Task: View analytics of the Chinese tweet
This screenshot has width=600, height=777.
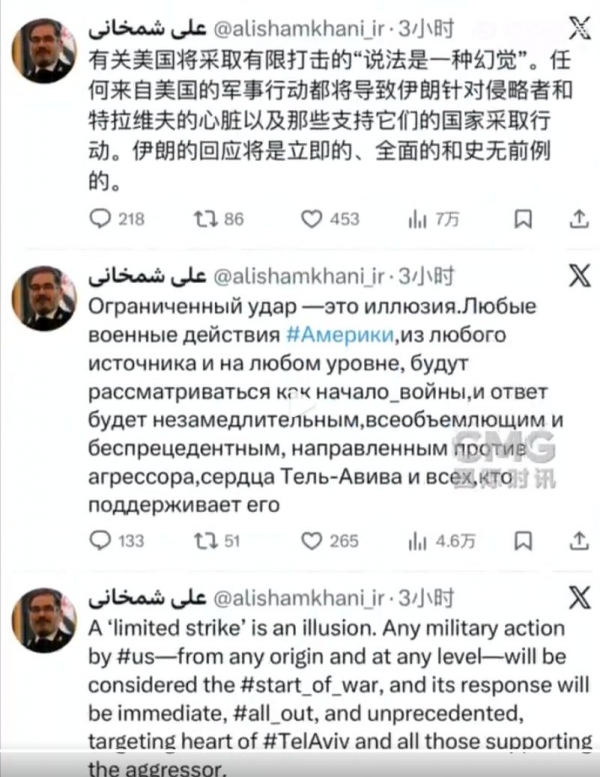Action: click(x=418, y=218)
